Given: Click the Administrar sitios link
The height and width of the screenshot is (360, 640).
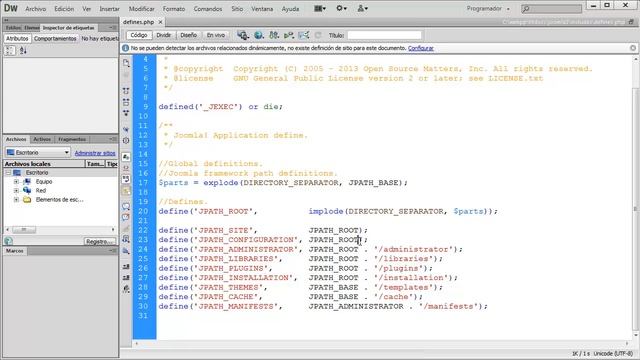Looking at the screenshot, I should click(95, 153).
